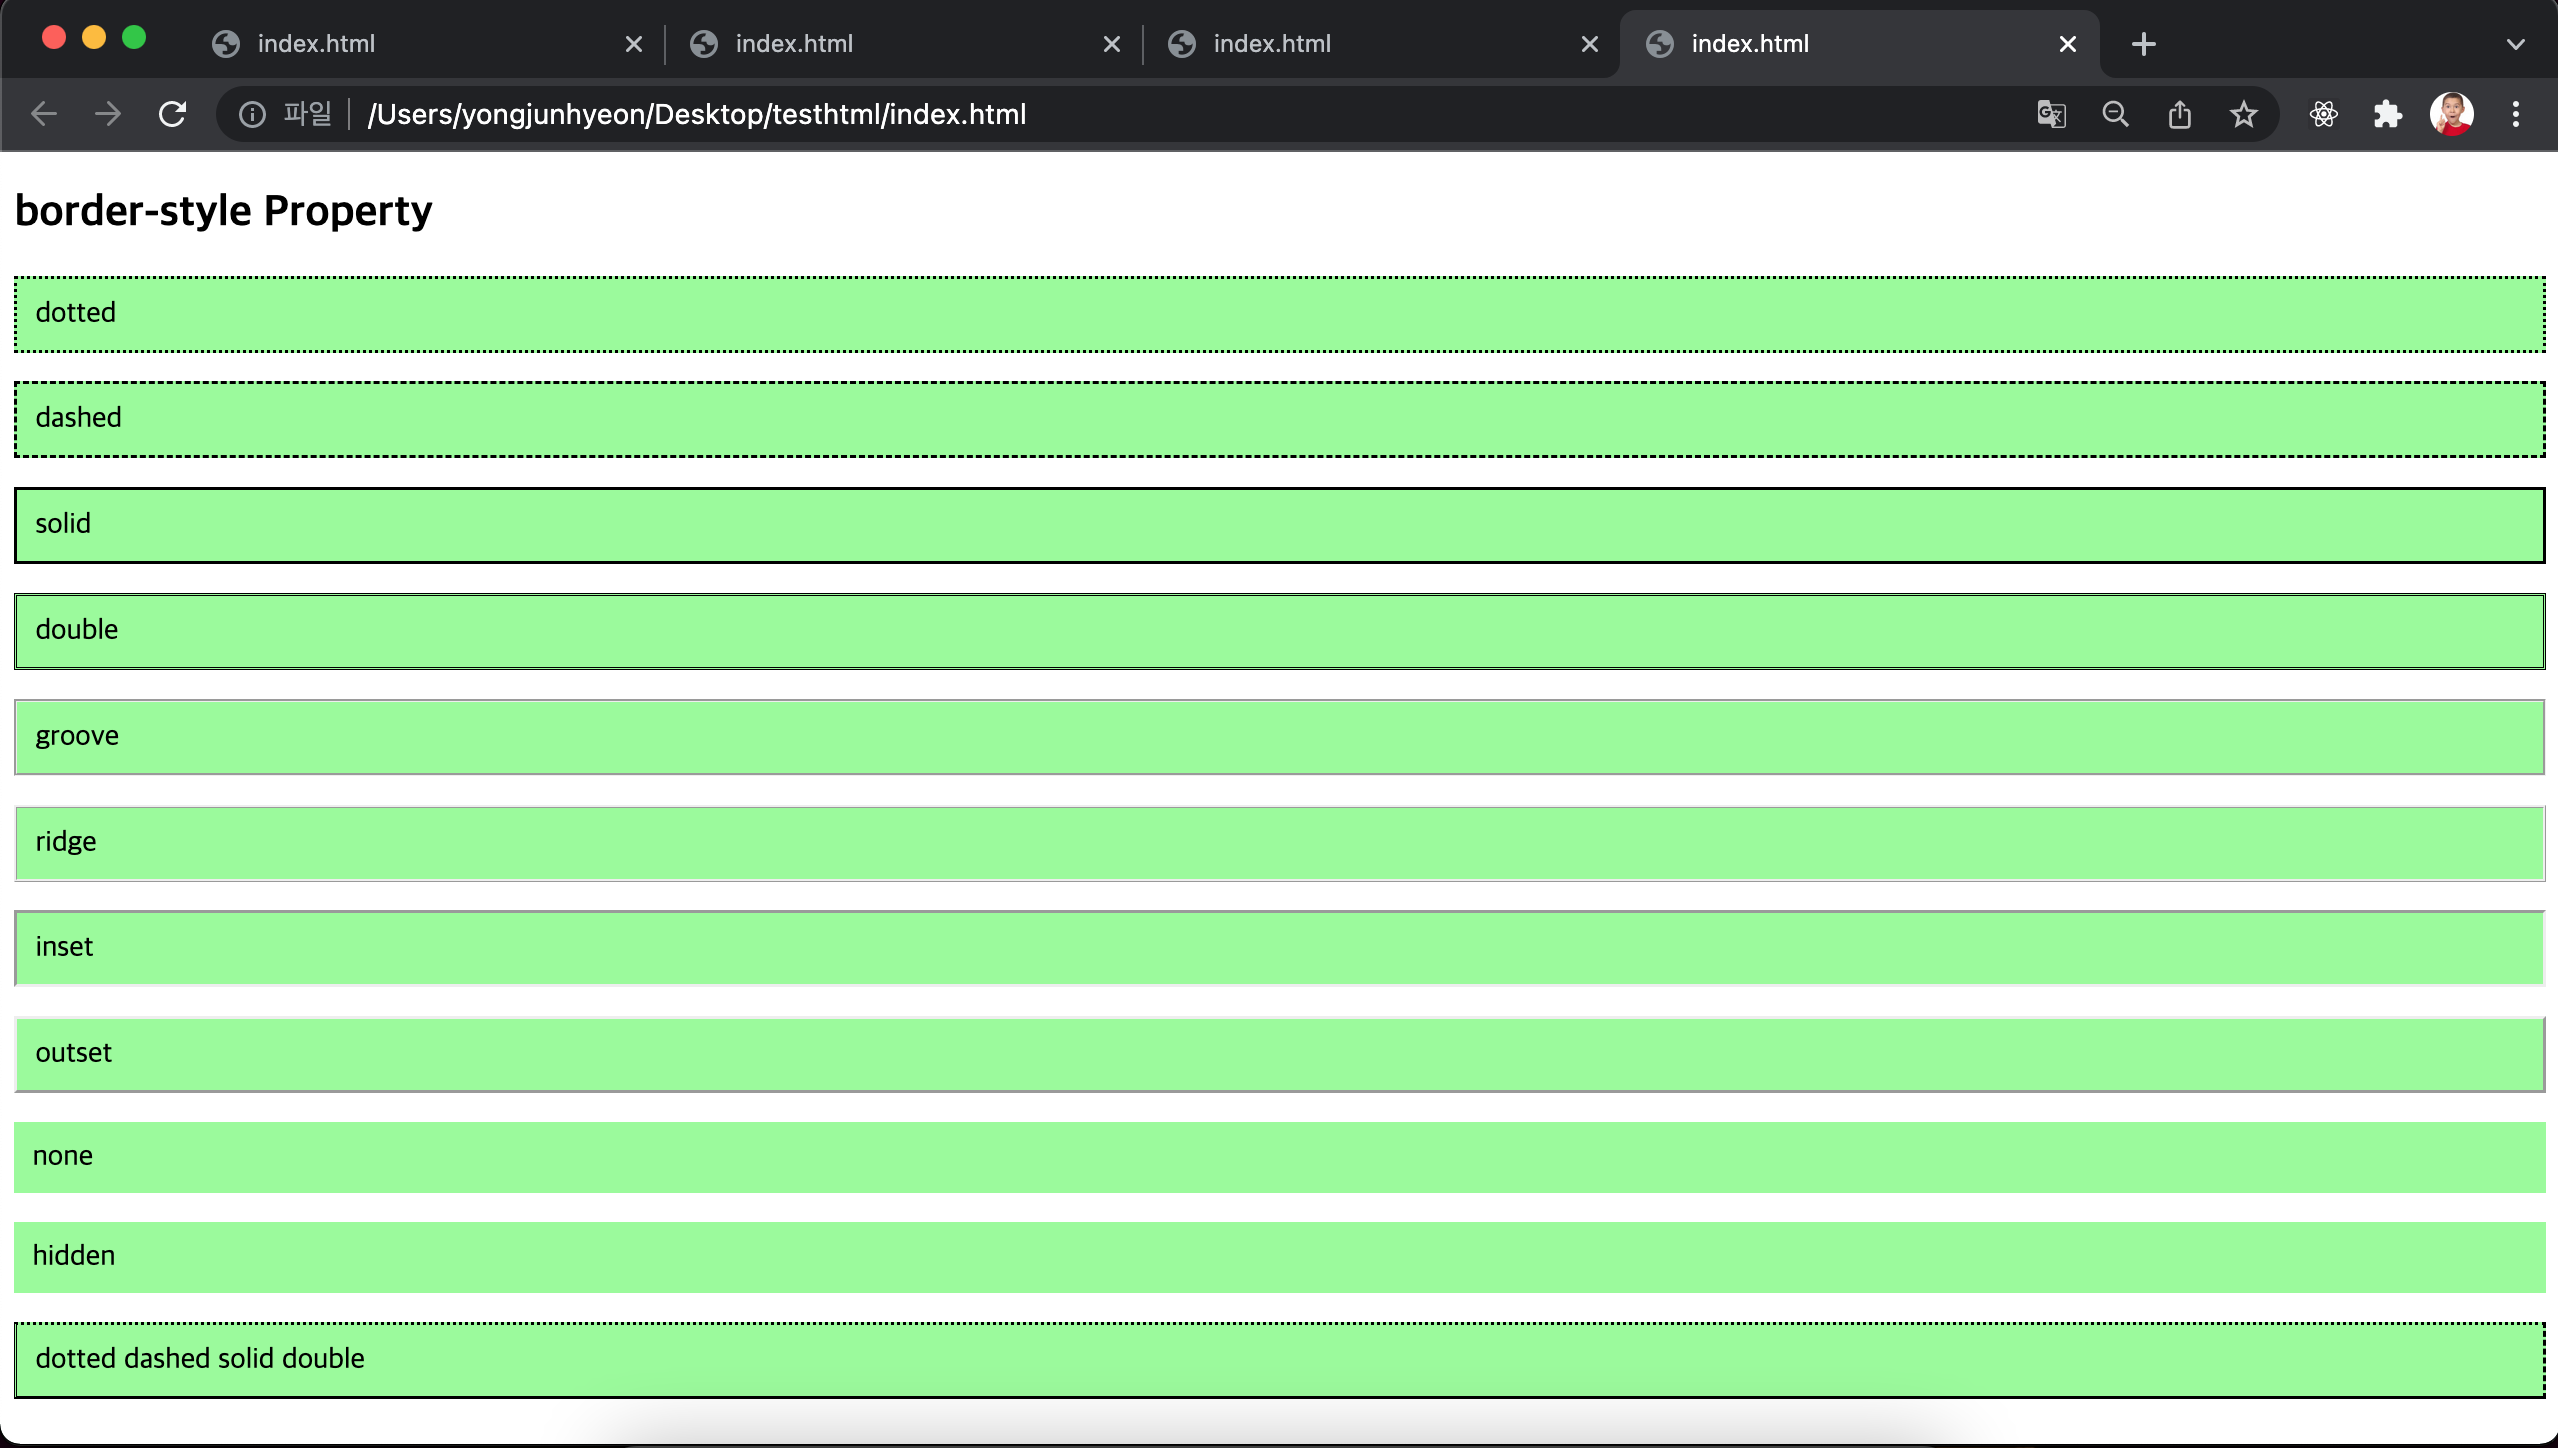The image size is (2558, 1448).
Task: Expand the tab search chevron
Action: pos(2516,44)
